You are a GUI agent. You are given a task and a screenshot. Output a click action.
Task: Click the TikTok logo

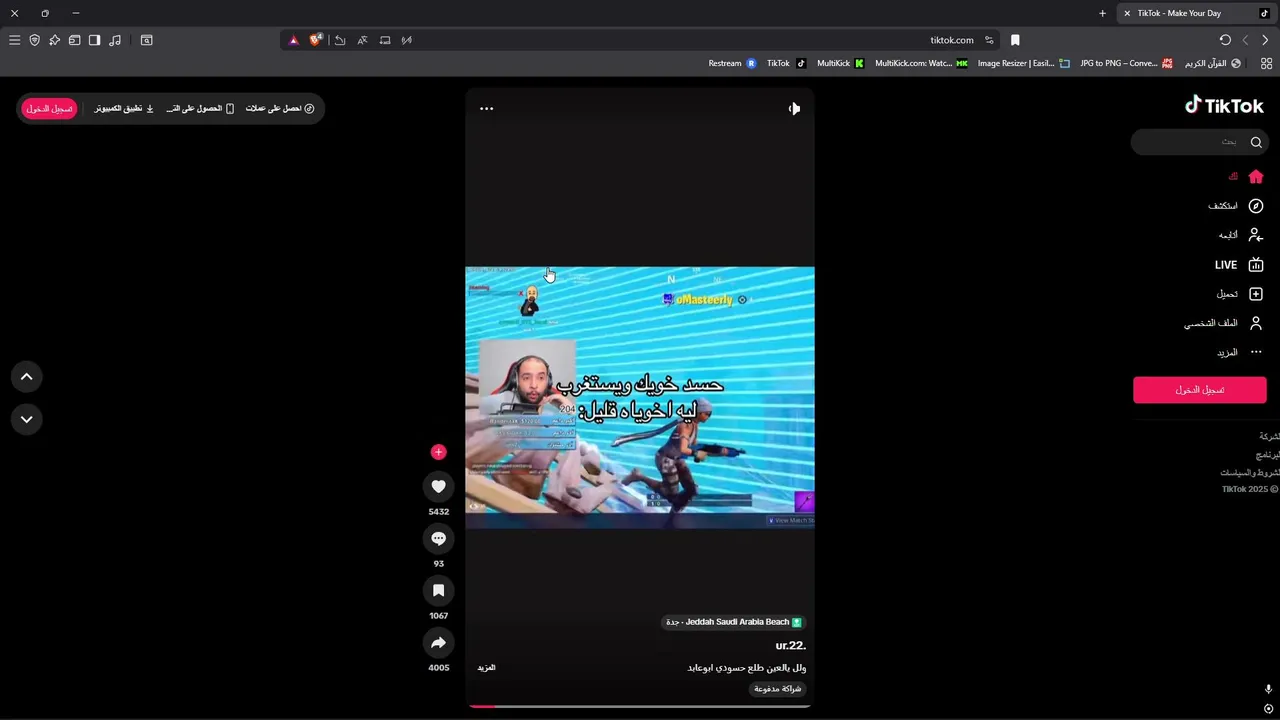click(x=1224, y=106)
